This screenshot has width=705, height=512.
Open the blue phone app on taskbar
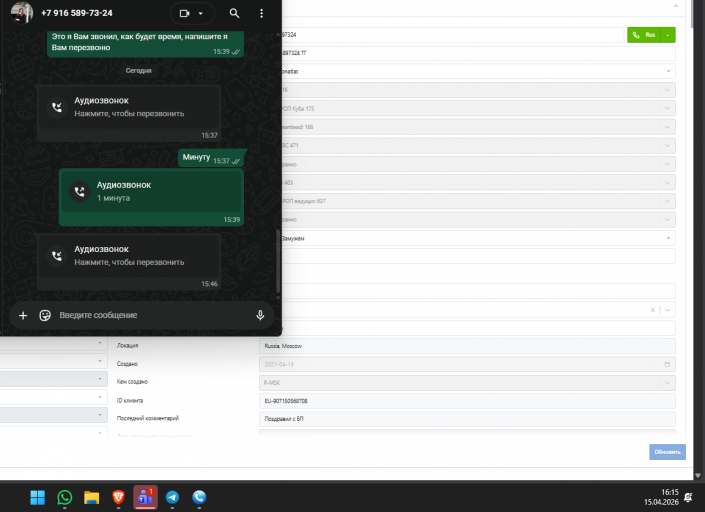199,498
